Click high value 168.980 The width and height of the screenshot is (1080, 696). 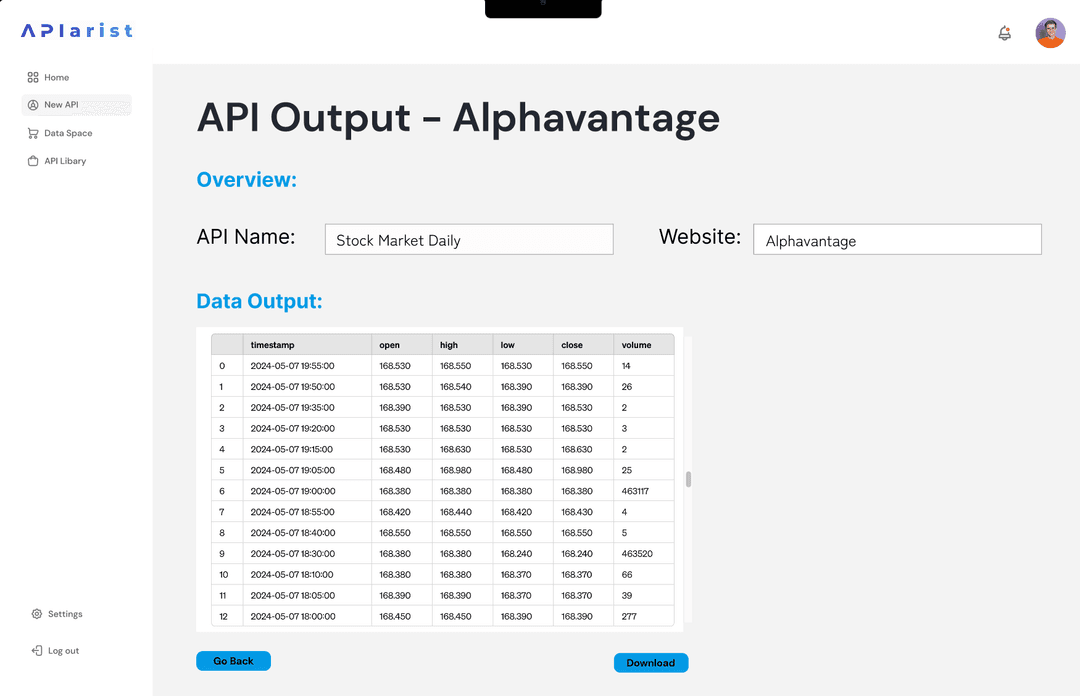455,470
